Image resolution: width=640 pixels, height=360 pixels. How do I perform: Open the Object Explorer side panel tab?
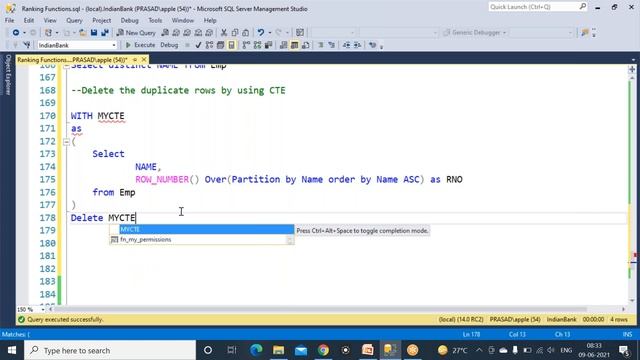pos(8,75)
